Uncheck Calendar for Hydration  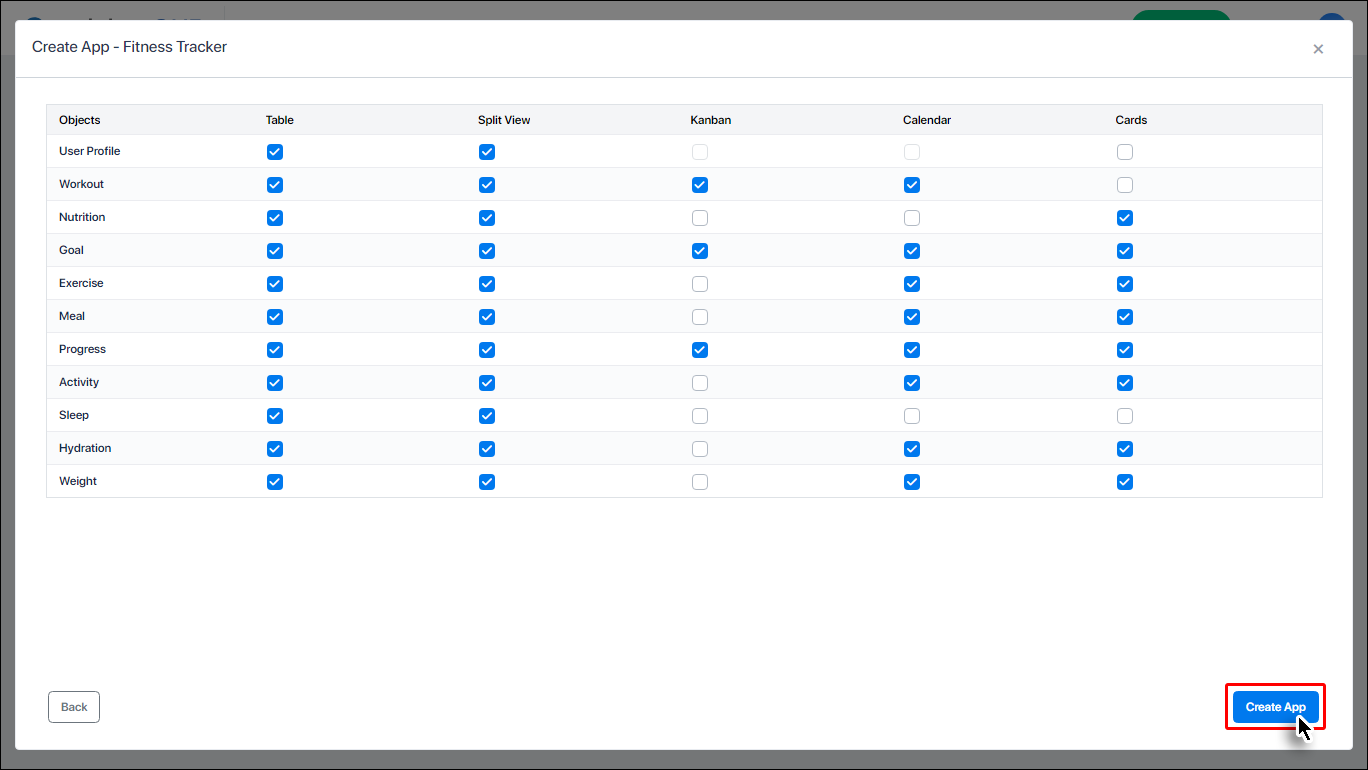pyautogui.click(x=912, y=449)
